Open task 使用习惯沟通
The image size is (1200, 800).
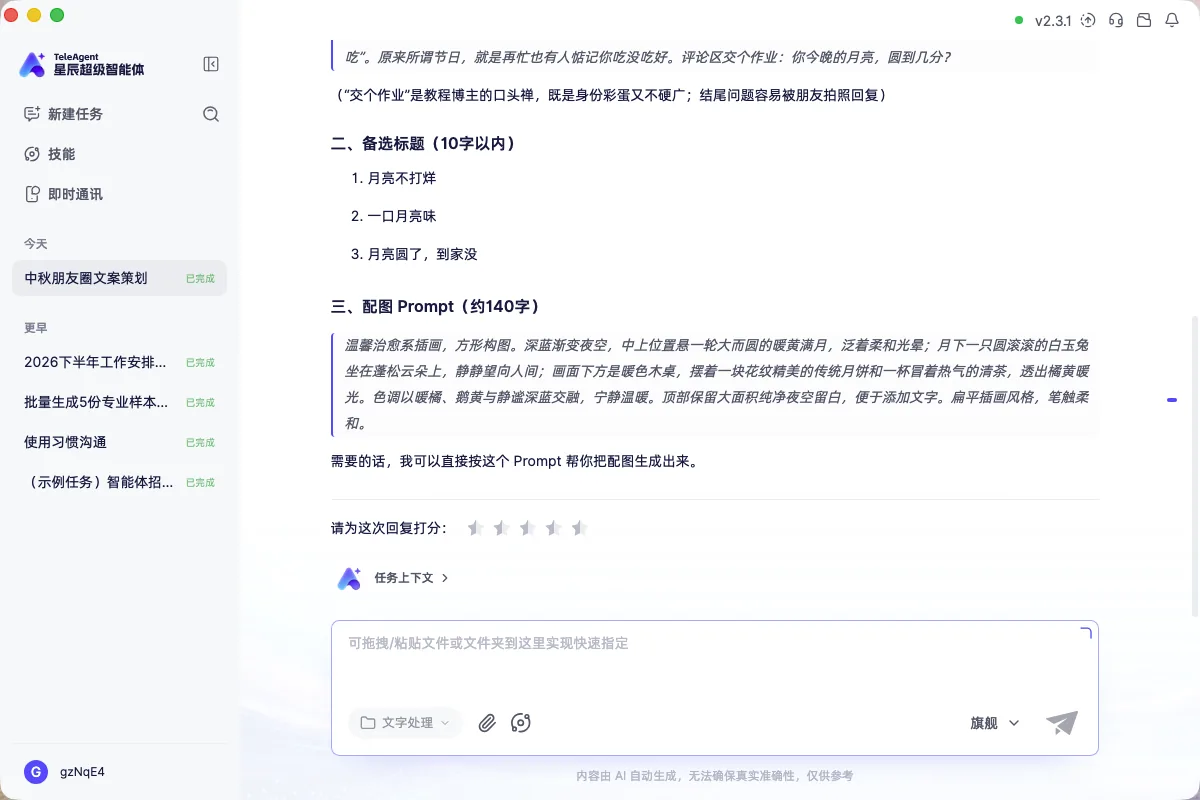119,442
